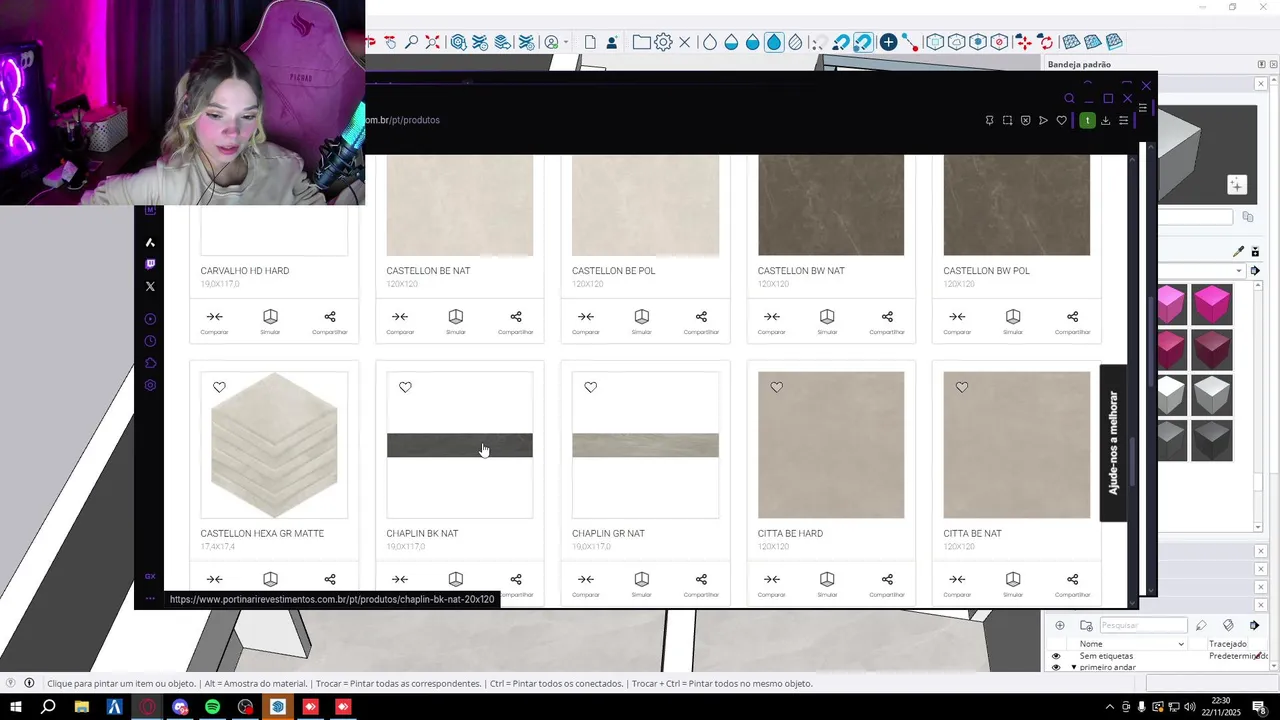Screen dimensions: 1280x720
Task: Open the CHAPLIN GR NAT product link
Action: [608, 534]
